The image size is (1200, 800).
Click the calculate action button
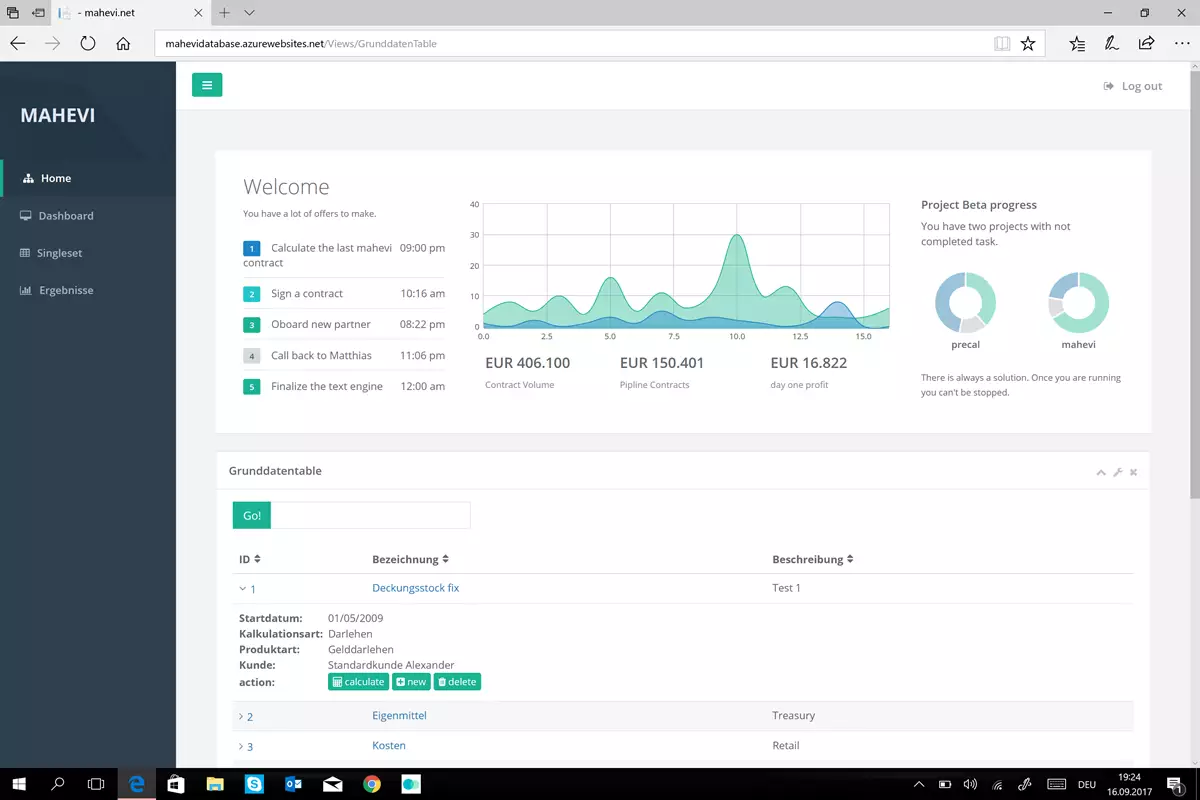pos(358,682)
